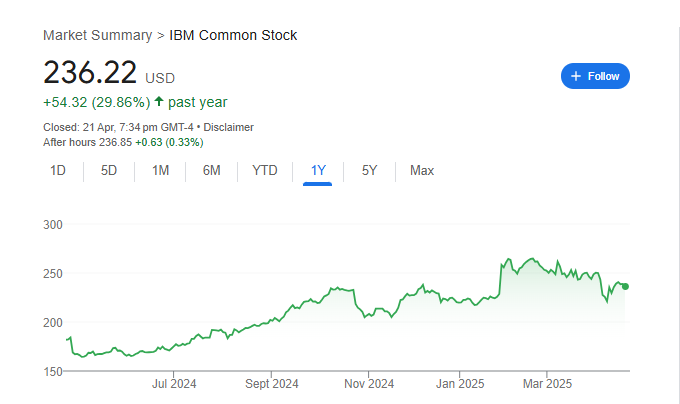Image resolution: width=680 pixels, height=404 pixels.
Task: Click the Jul 2024 axis label
Action: coord(174,384)
